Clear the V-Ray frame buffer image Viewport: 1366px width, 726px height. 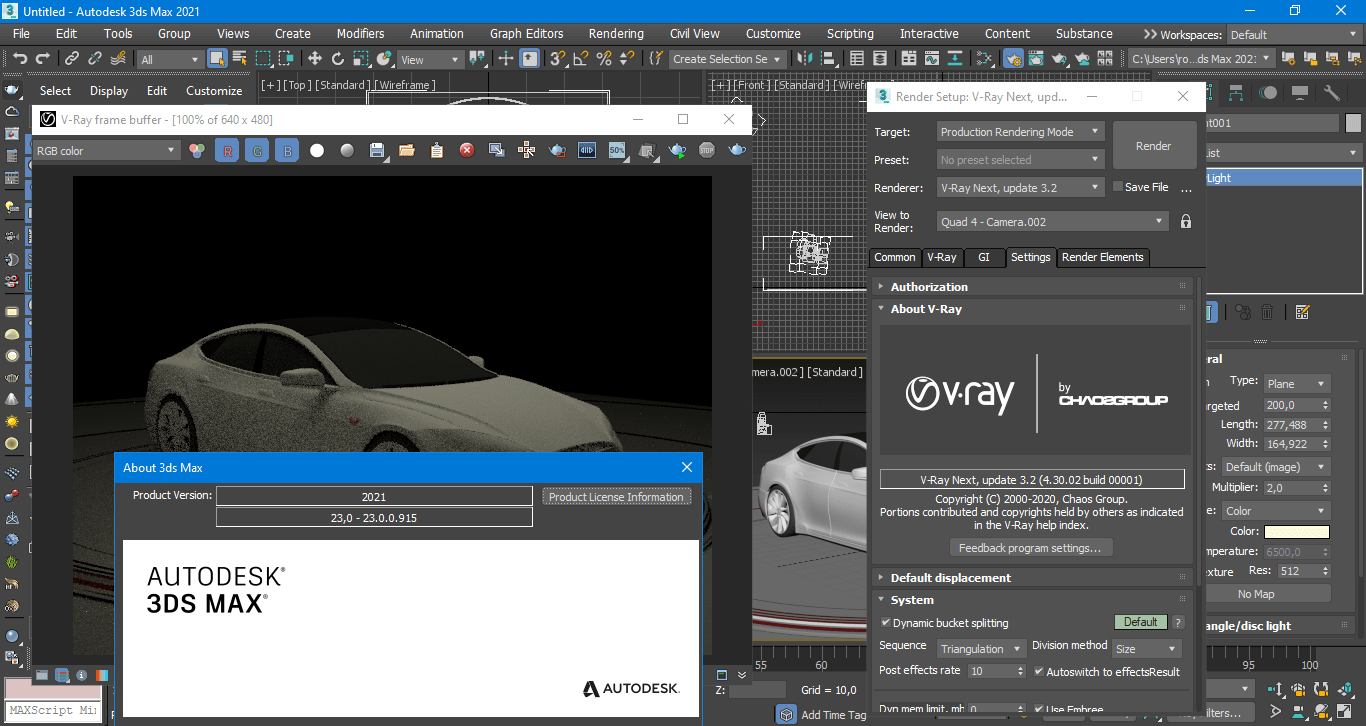coord(466,151)
